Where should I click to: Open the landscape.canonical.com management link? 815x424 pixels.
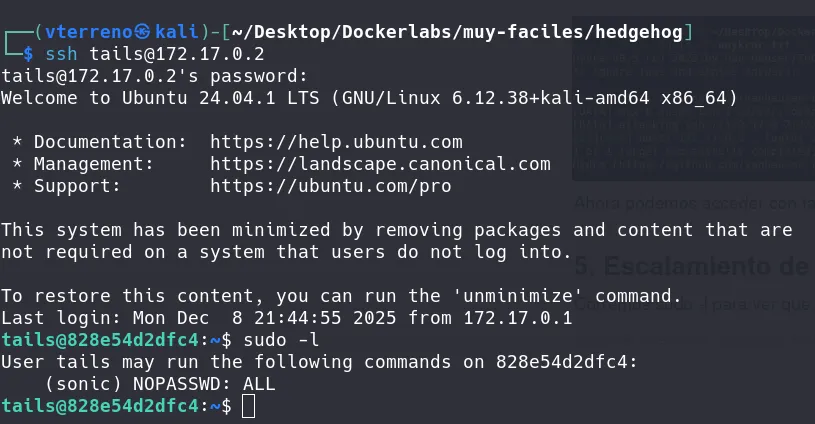(x=380, y=164)
